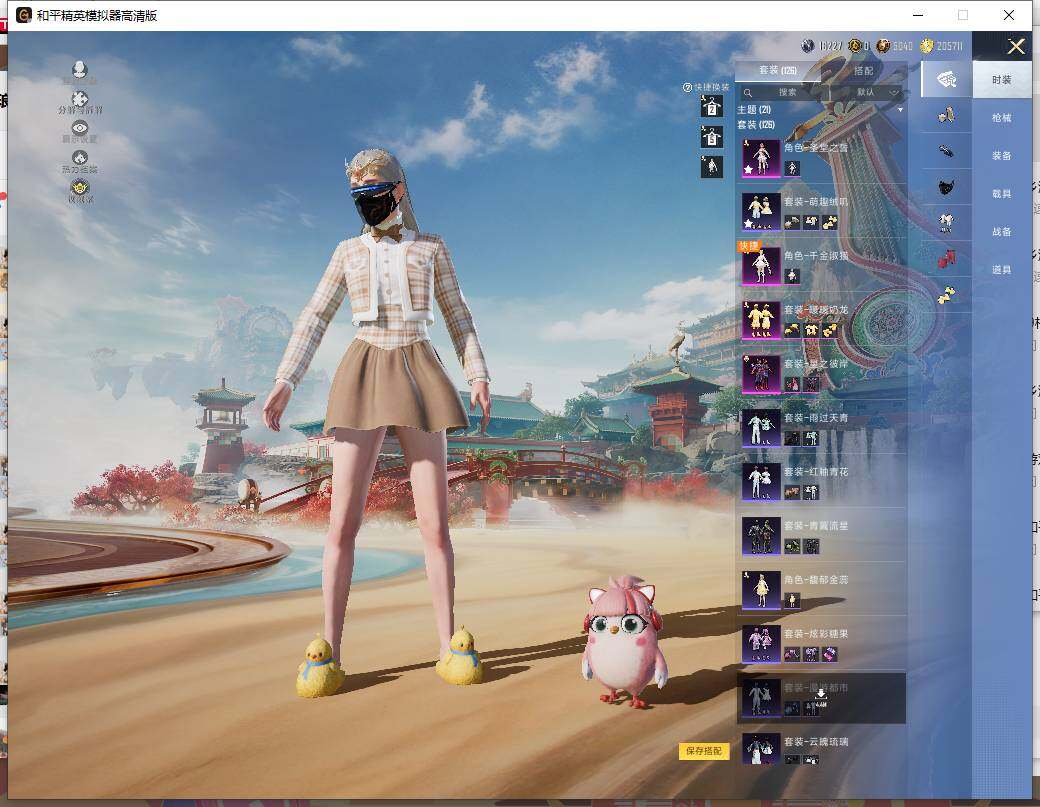Select the 角色-千金淑猫 outfit thumbnail
Image resolution: width=1040 pixels, height=807 pixels.
point(761,266)
